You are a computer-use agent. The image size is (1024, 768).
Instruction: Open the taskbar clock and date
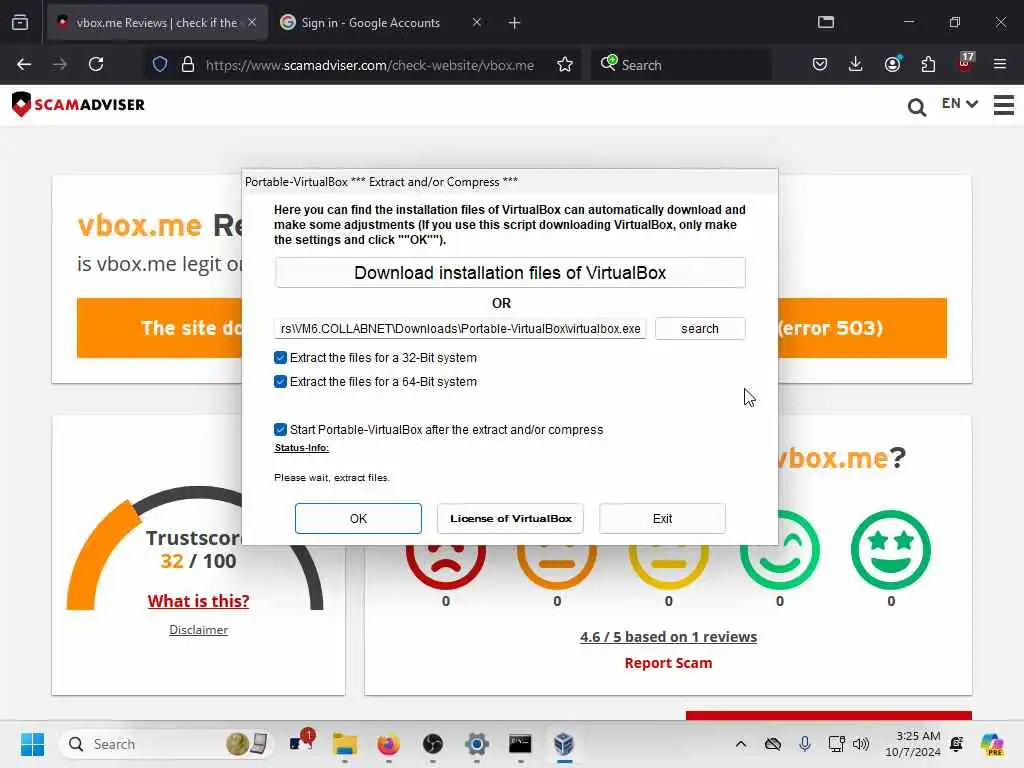tap(912, 744)
